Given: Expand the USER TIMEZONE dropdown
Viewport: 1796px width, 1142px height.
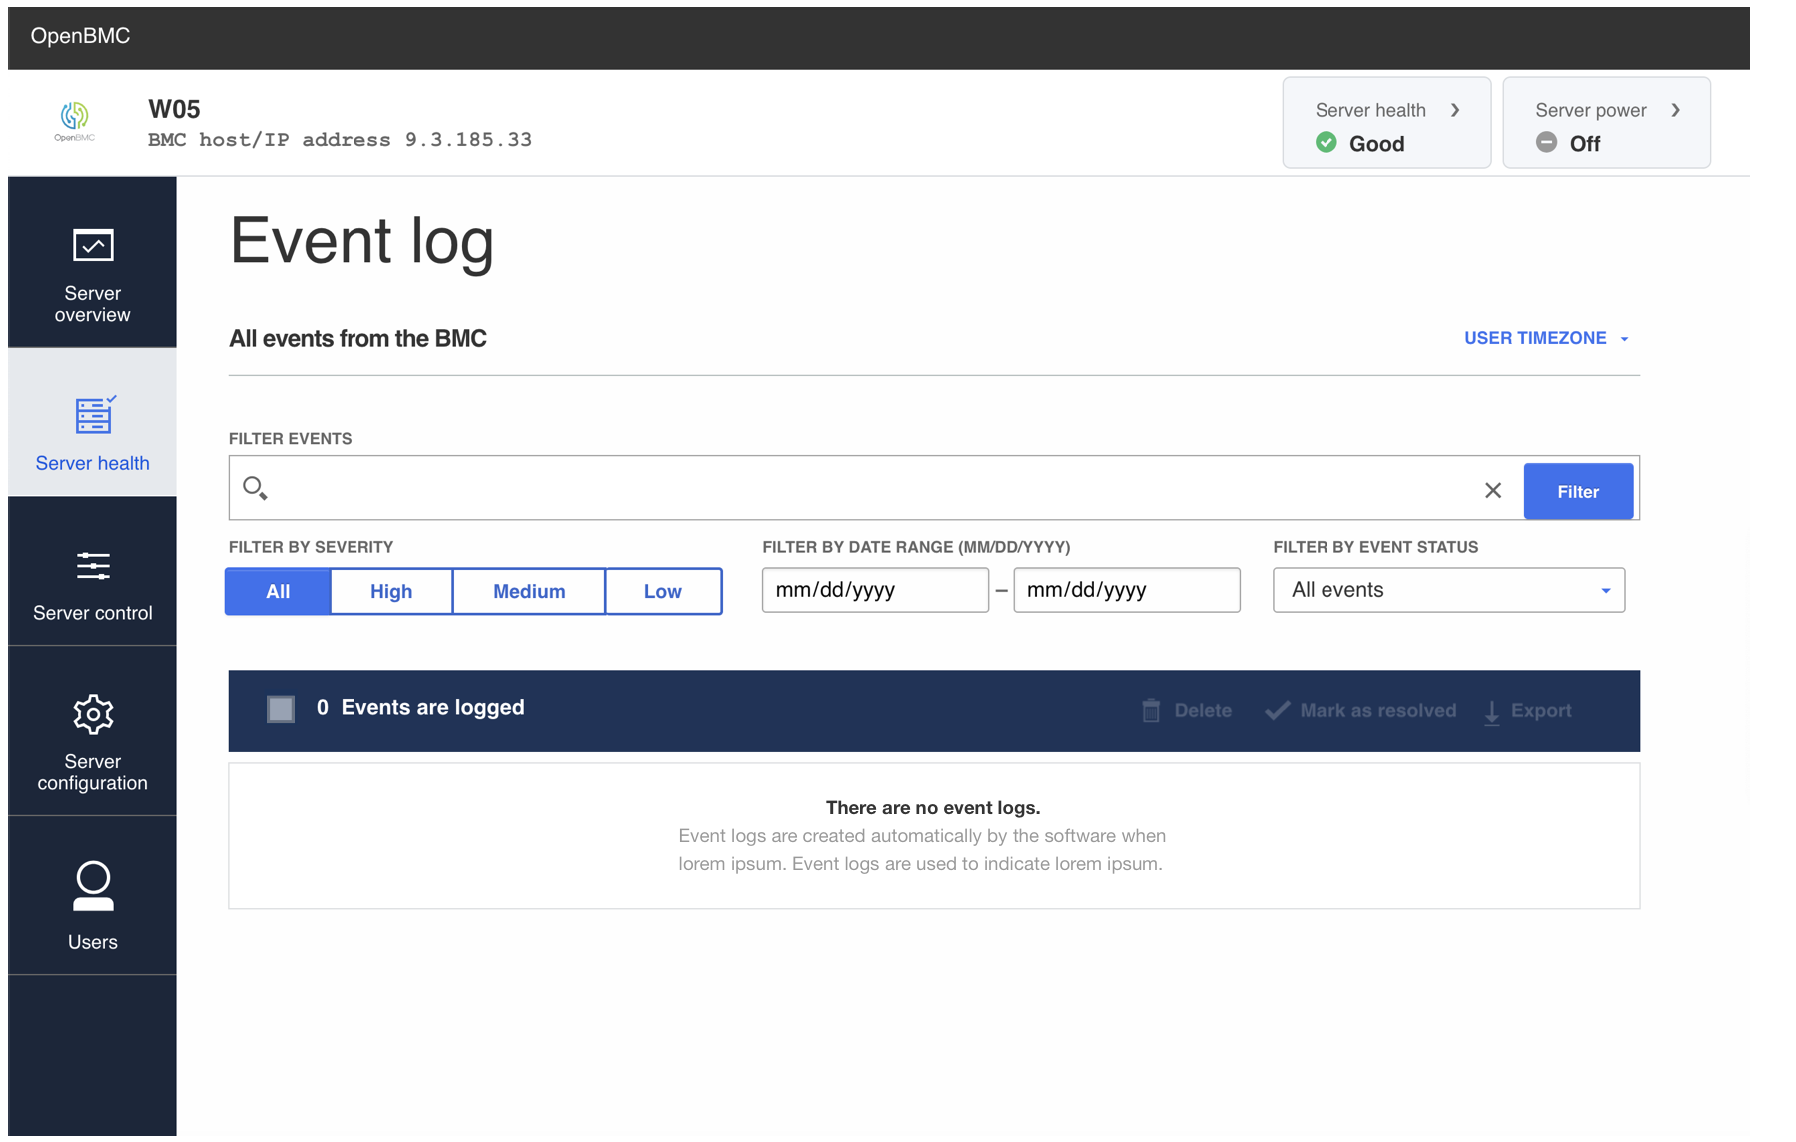Looking at the screenshot, I should [1546, 338].
